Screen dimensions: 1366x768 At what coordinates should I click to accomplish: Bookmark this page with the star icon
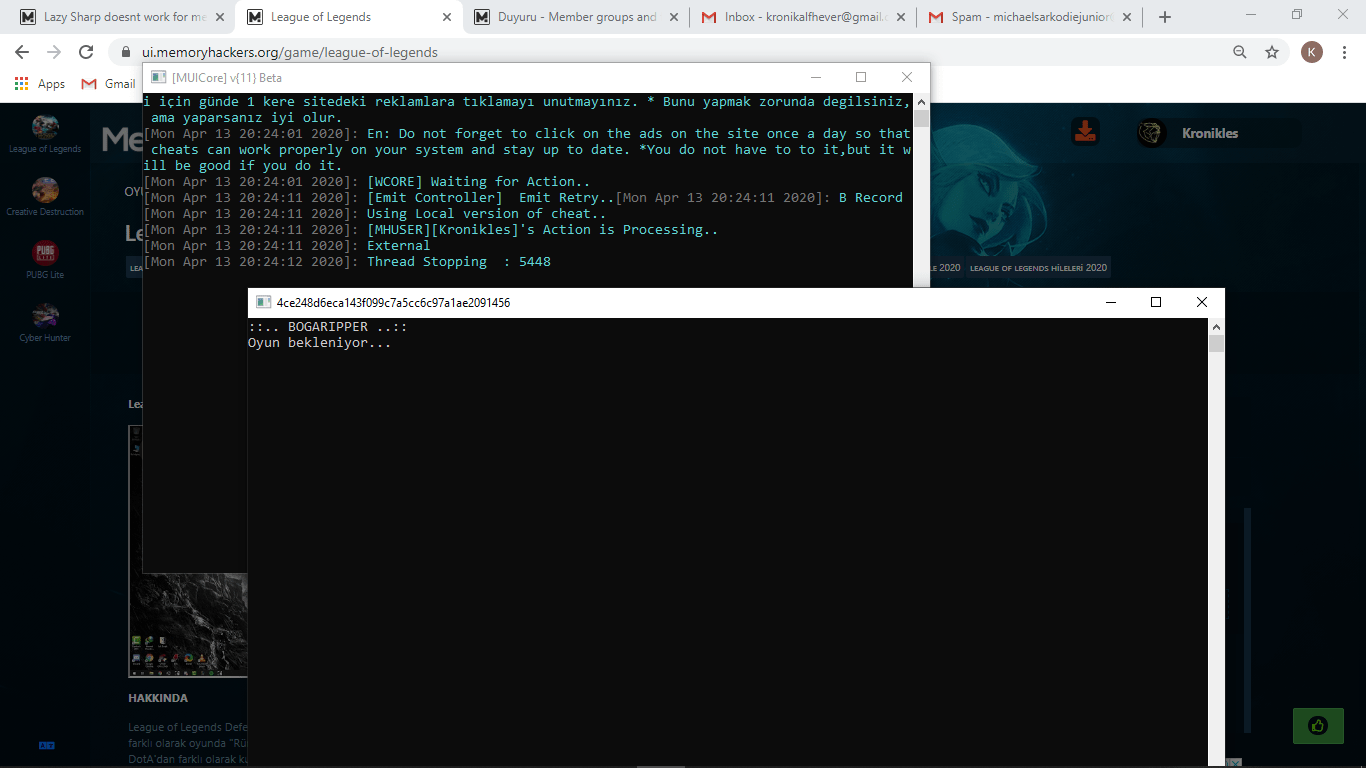pos(1272,52)
